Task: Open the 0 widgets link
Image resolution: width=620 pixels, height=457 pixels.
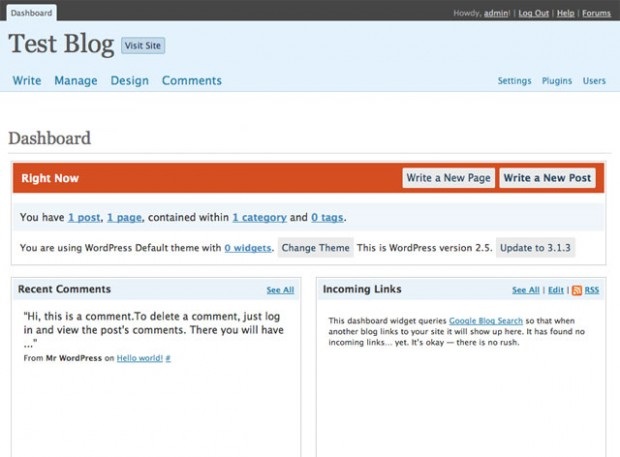Action: pyautogui.click(x=248, y=248)
